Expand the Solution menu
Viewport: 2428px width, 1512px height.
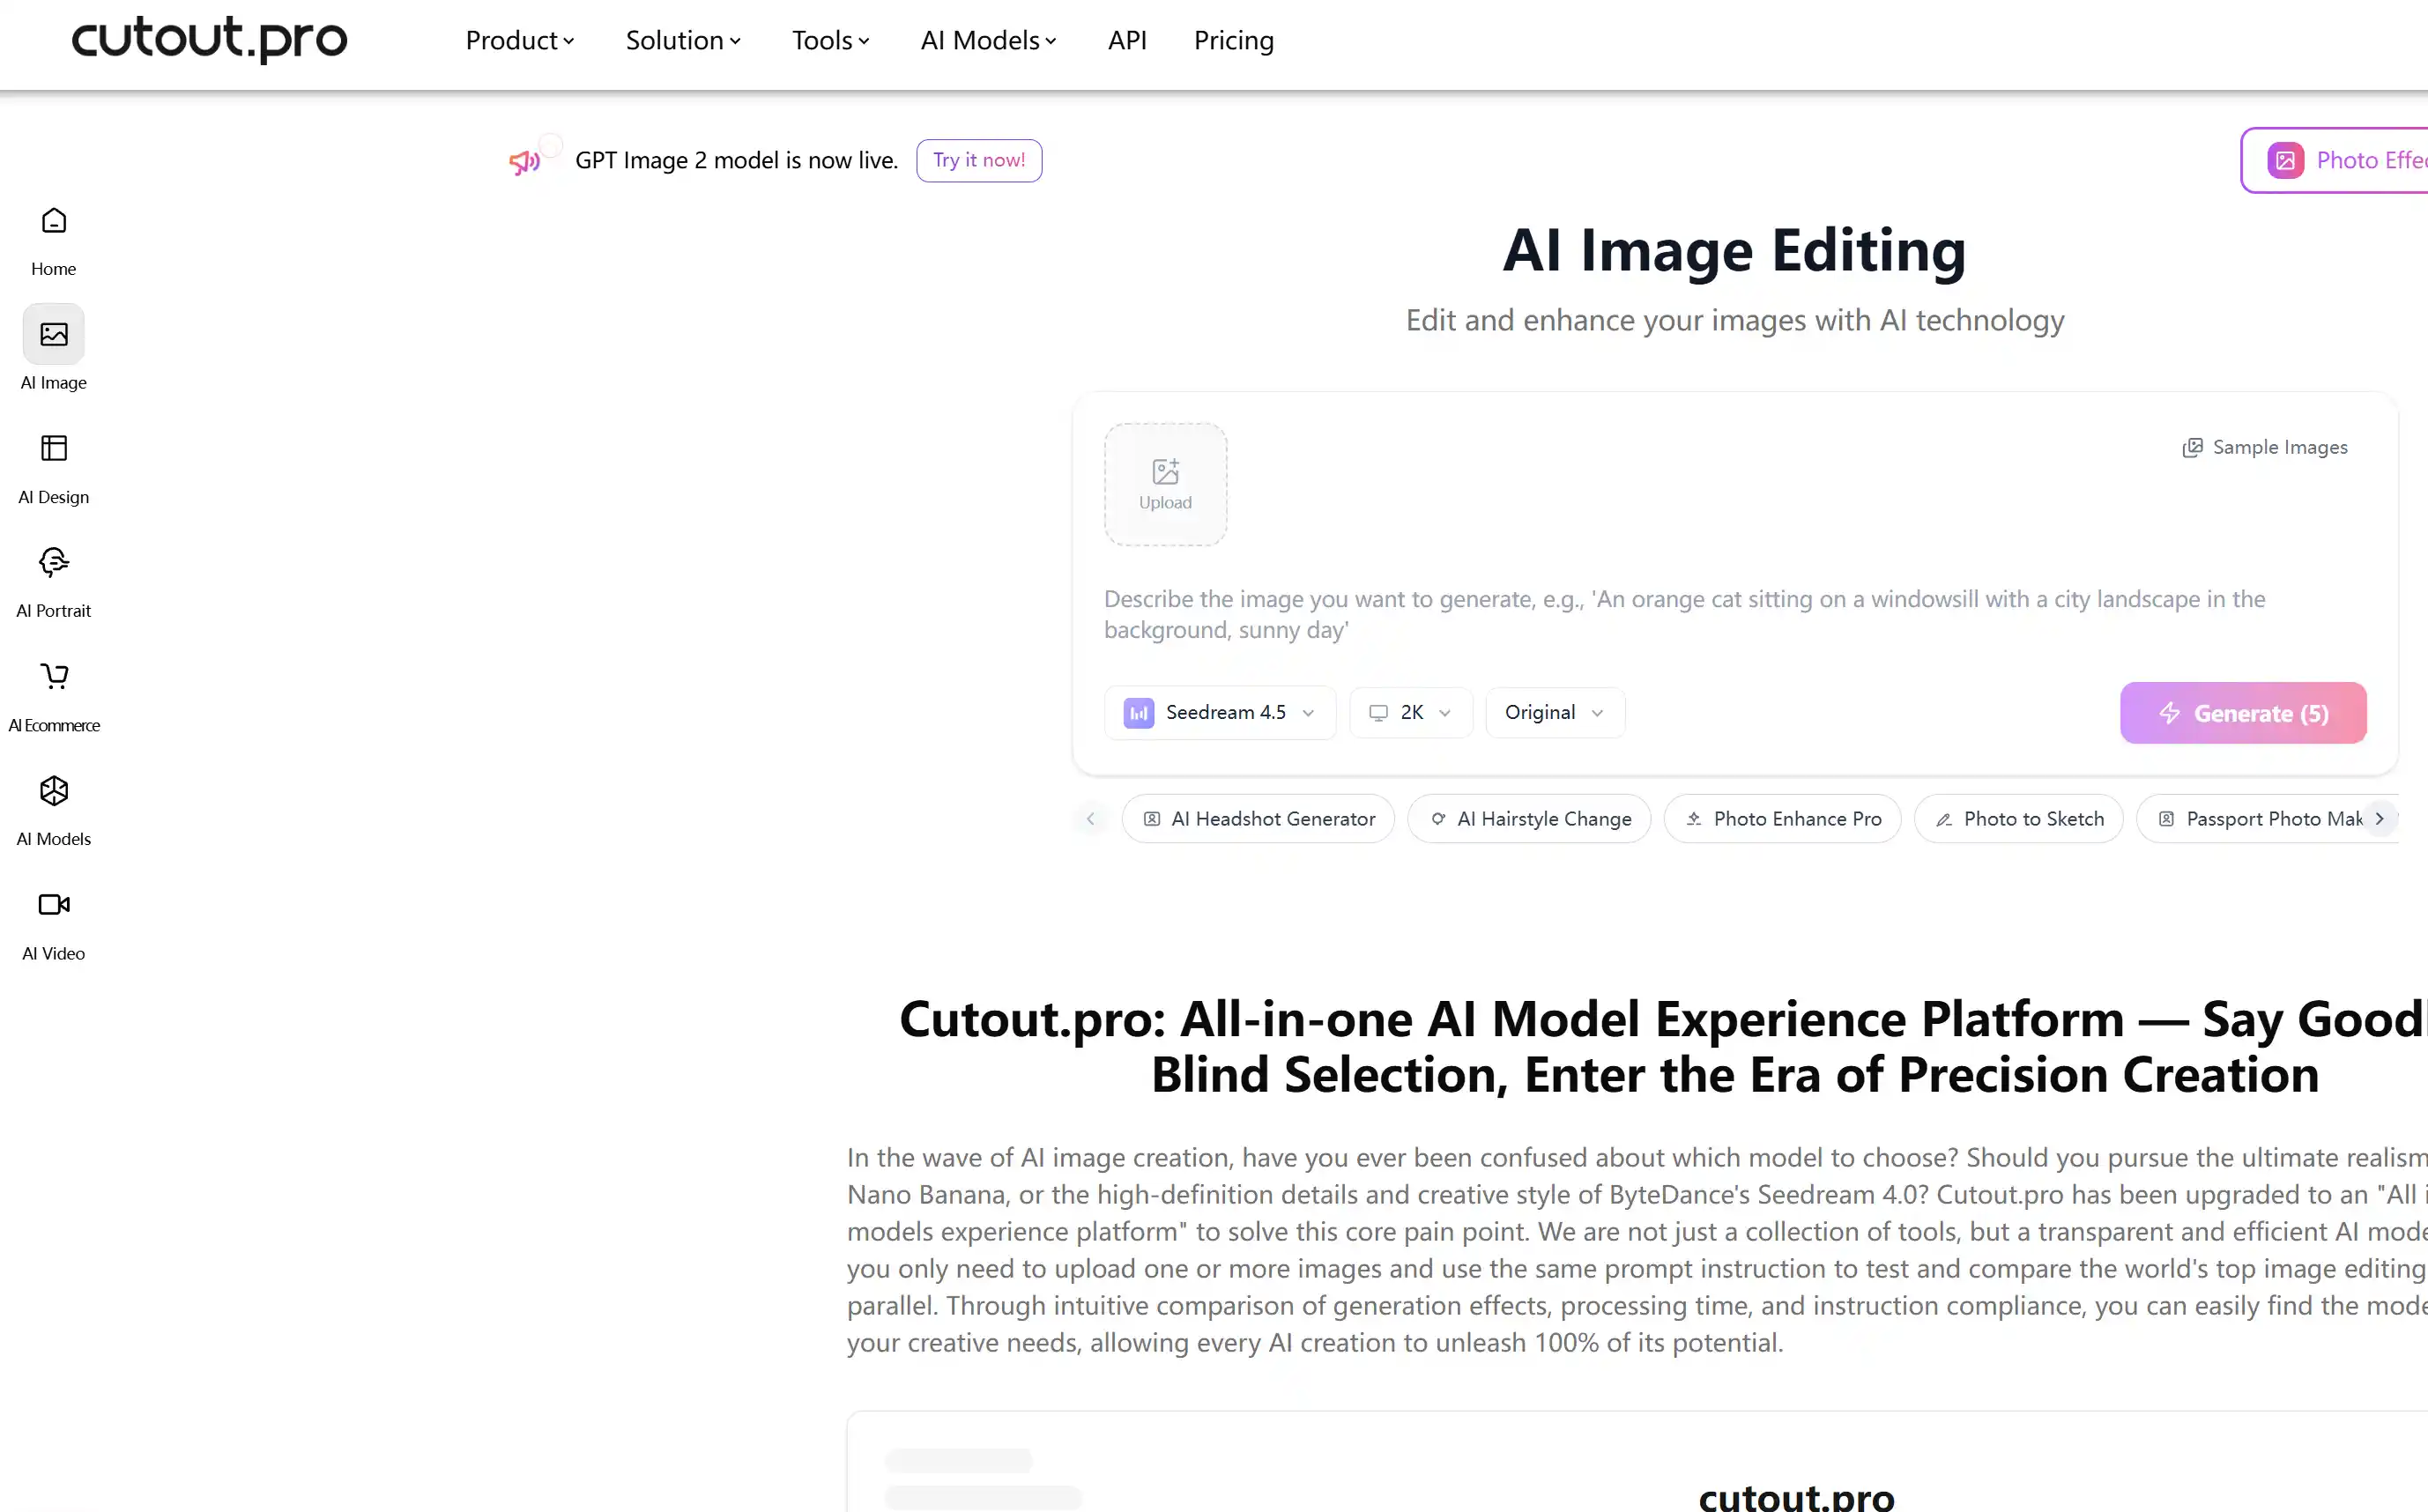tap(683, 40)
